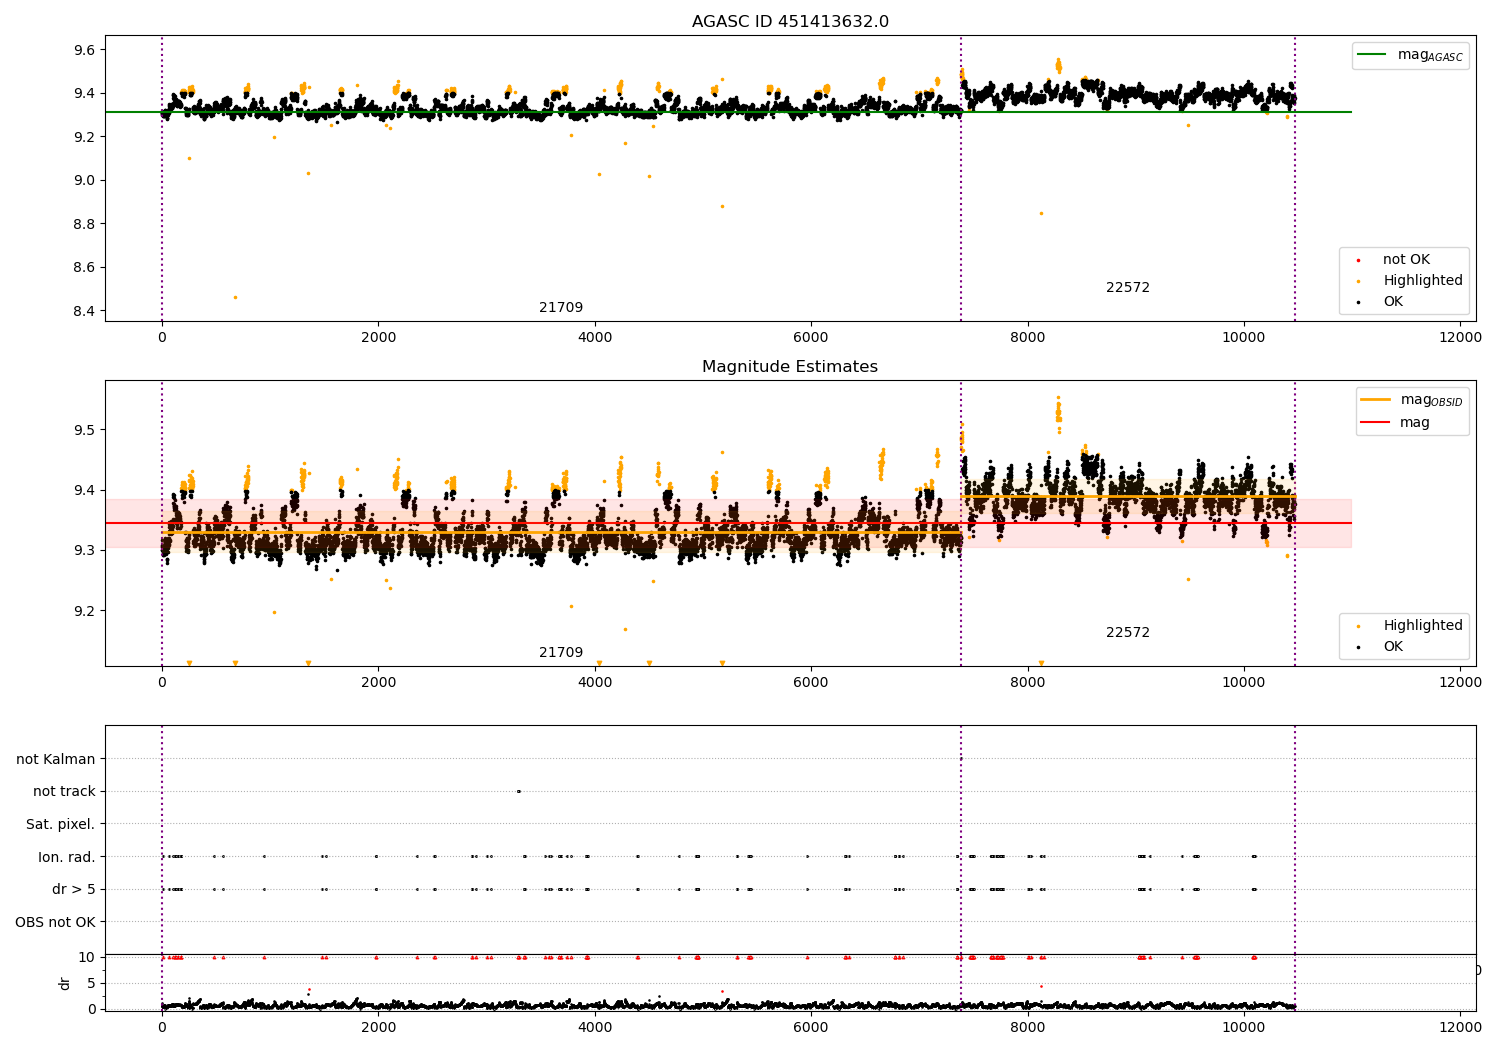1500x1050 pixels.
Task: Click the 8.8 y-axis tick label
Action: (x=85, y=224)
